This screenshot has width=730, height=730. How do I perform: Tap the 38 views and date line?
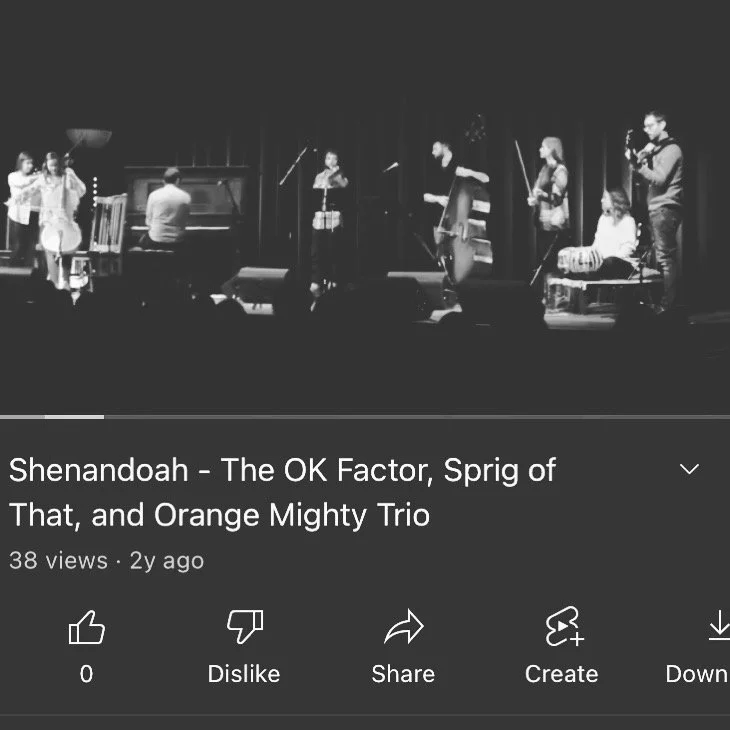(107, 561)
